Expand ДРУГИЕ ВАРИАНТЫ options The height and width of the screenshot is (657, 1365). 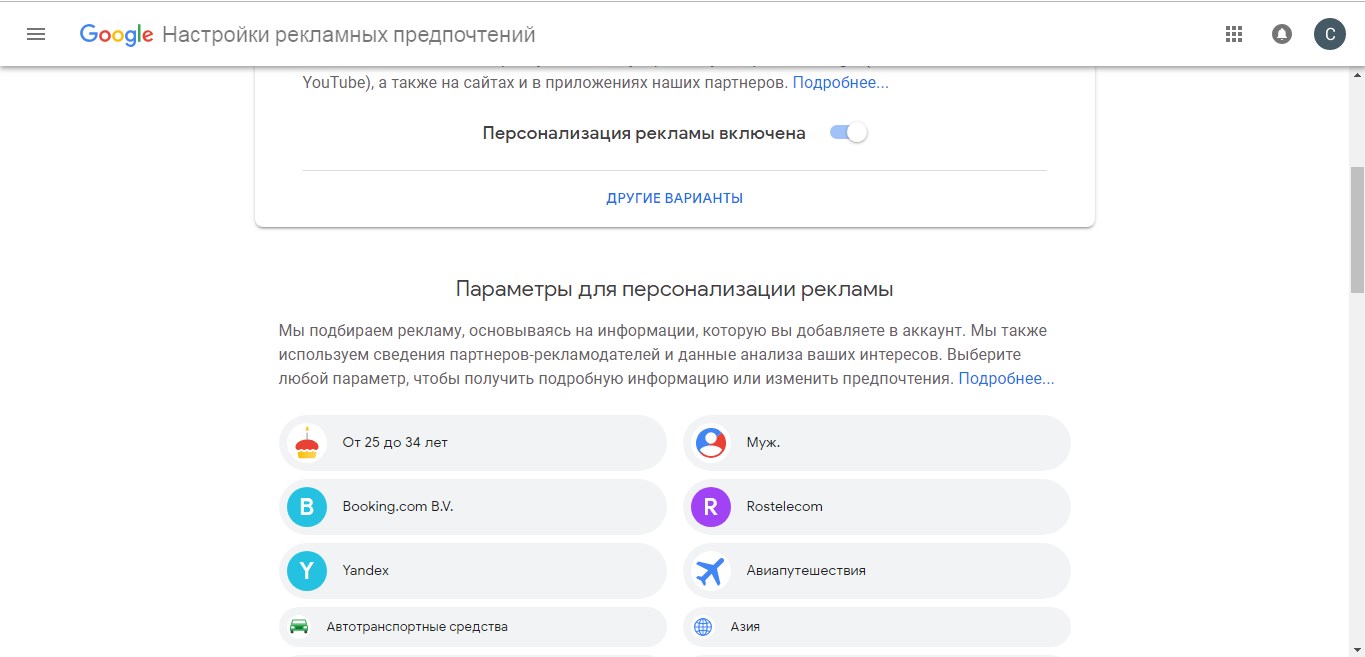[675, 198]
